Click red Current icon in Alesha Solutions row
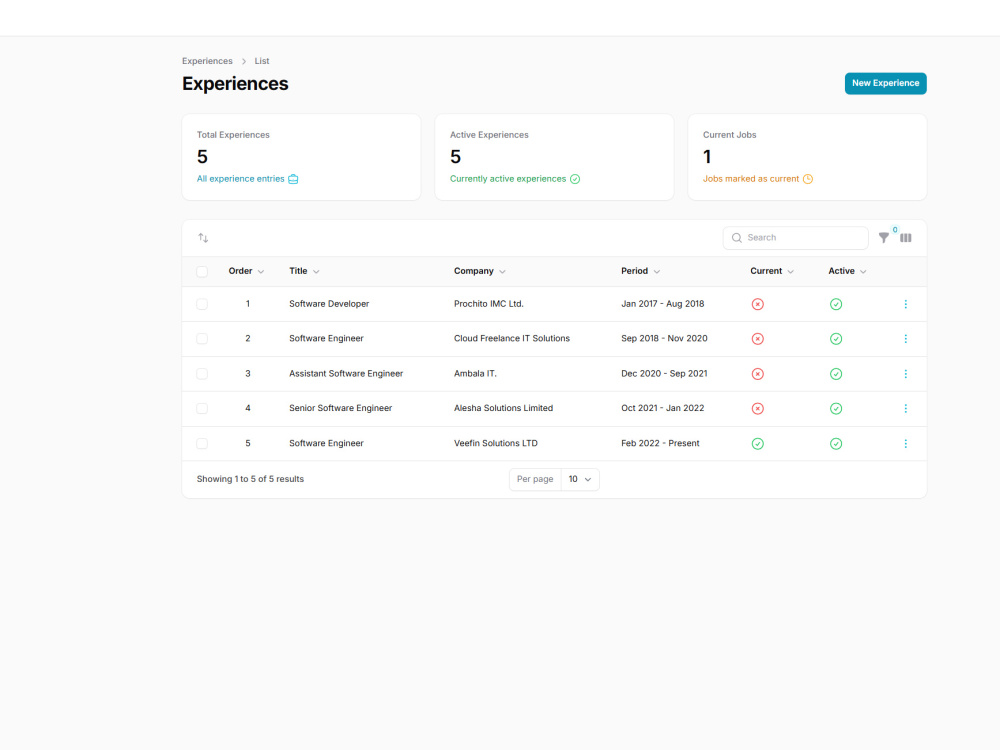 click(758, 408)
